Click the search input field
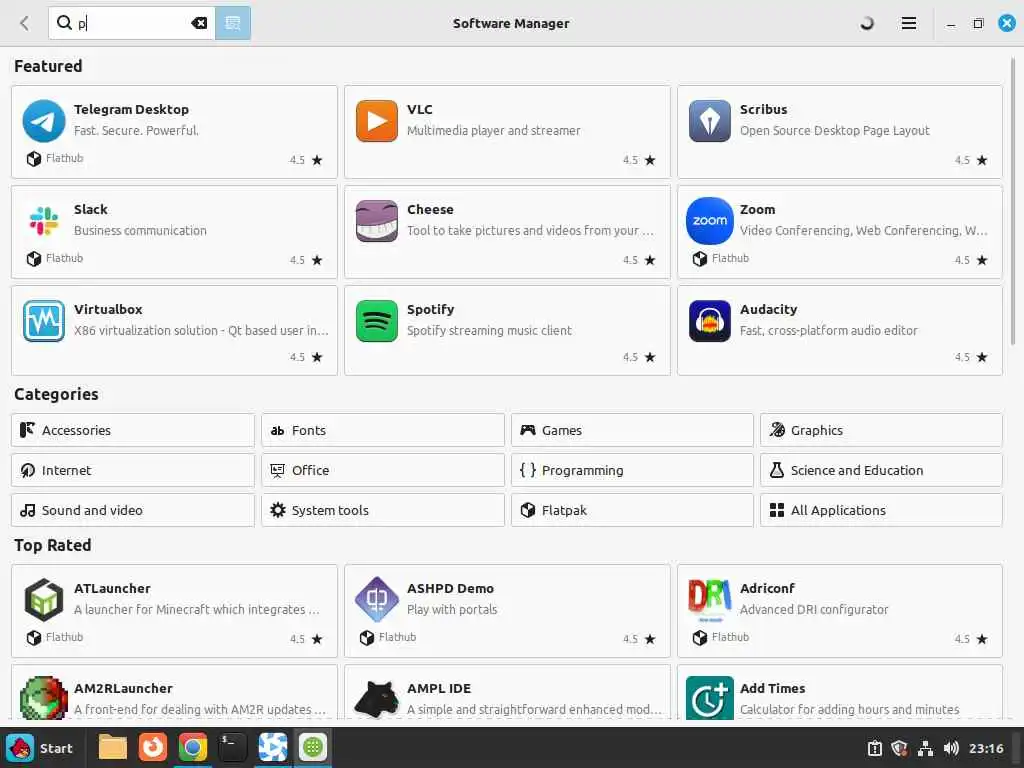The width and height of the screenshot is (1024, 768). (x=134, y=23)
